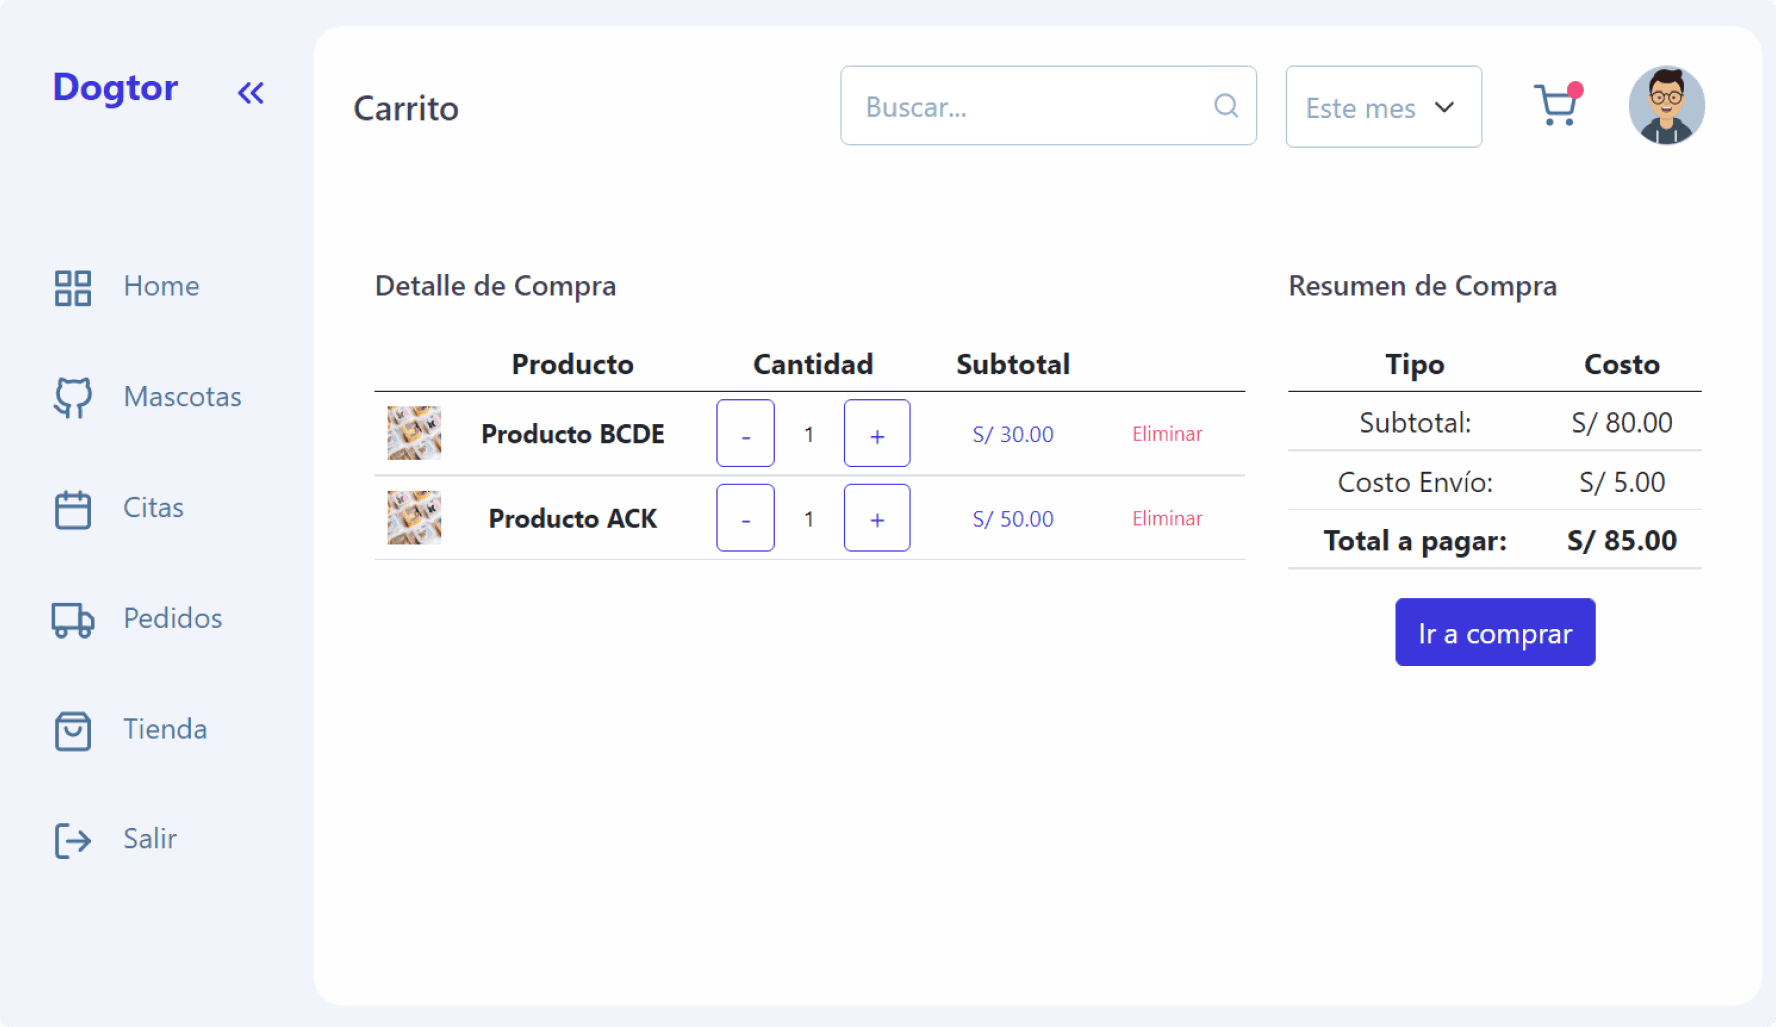Decrease quantity of Producto ACK
1776x1027 pixels.
(745, 518)
